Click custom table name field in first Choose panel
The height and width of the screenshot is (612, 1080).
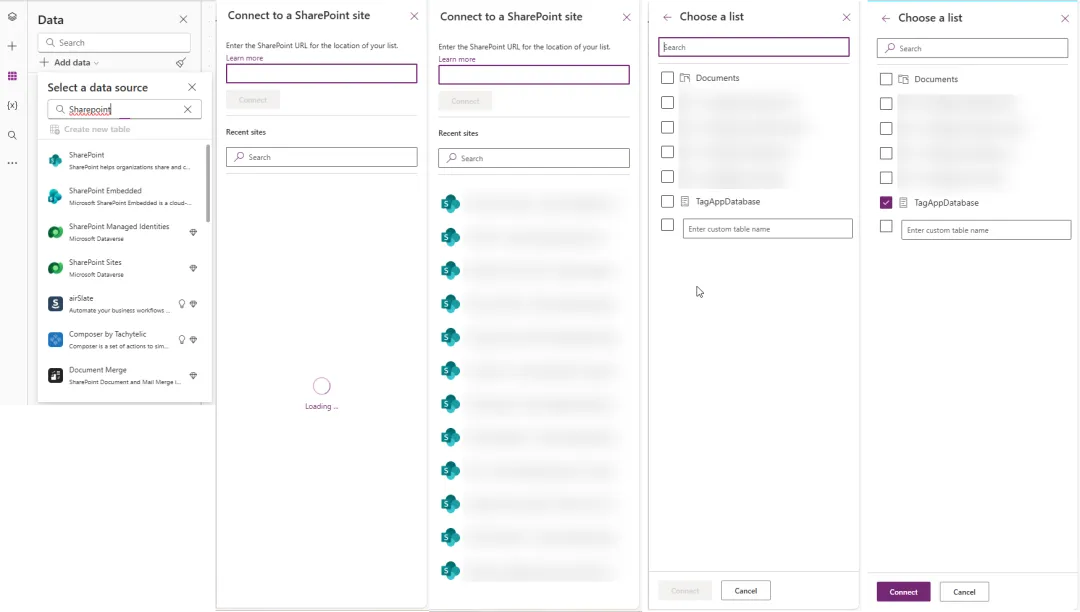tap(767, 229)
